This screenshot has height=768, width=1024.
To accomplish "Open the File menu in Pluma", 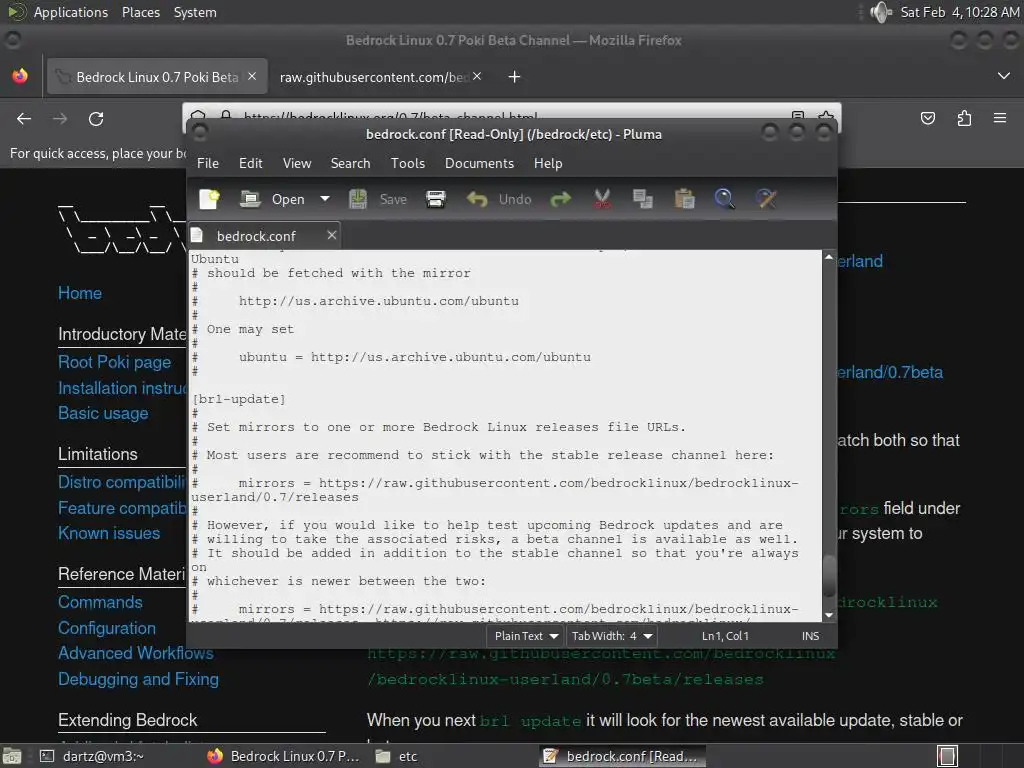I will pos(208,163).
